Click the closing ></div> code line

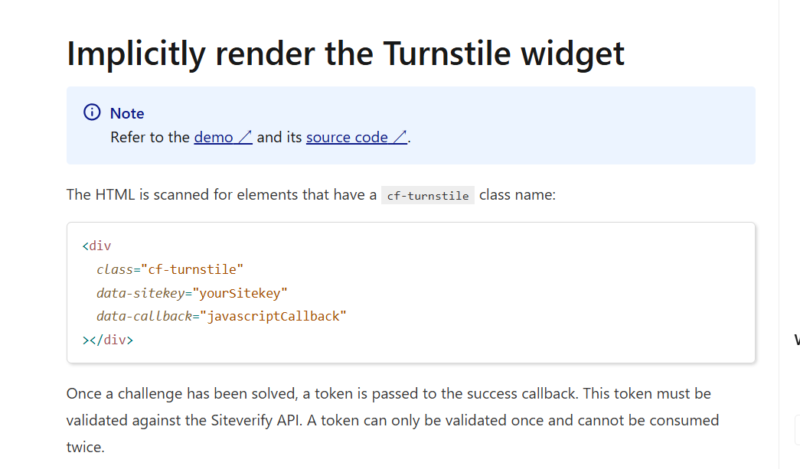coord(107,340)
